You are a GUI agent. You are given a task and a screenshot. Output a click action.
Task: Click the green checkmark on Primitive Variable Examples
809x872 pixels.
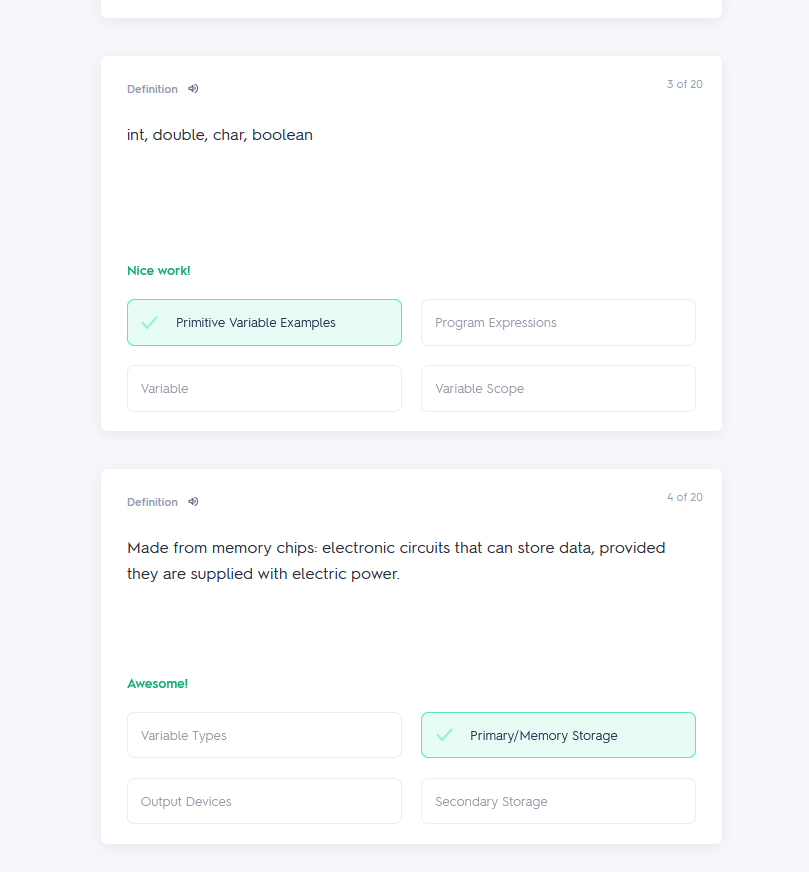(150, 323)
